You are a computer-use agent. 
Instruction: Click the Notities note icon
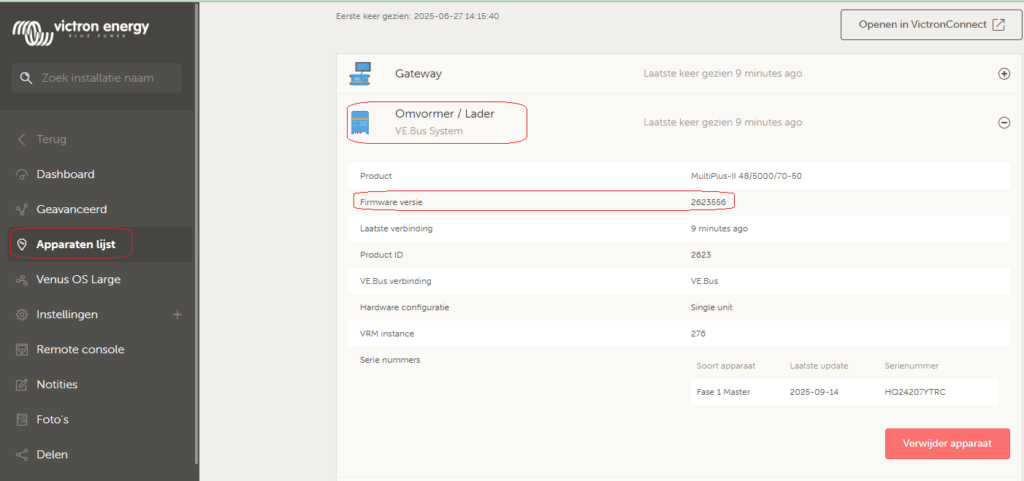click(x=22, y=385)
